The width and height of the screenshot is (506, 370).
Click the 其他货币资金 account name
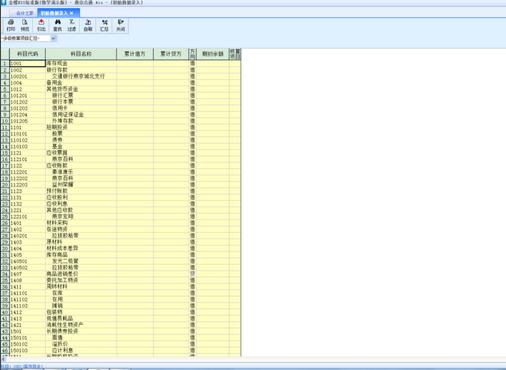[81, 89]
